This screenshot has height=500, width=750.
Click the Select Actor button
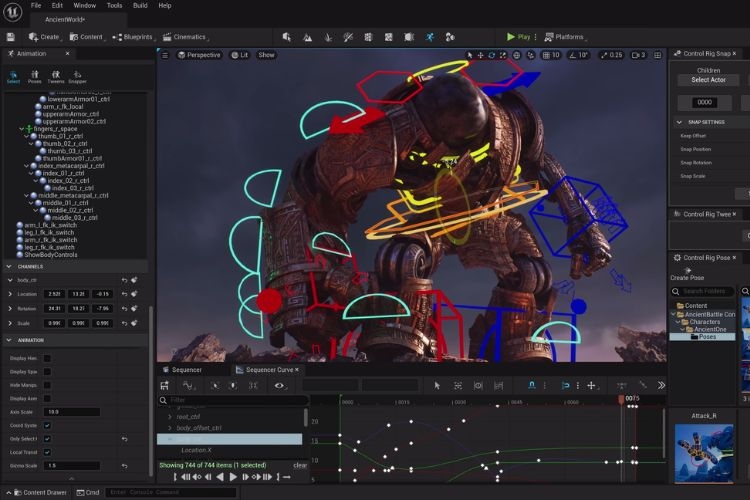point(708,80)
